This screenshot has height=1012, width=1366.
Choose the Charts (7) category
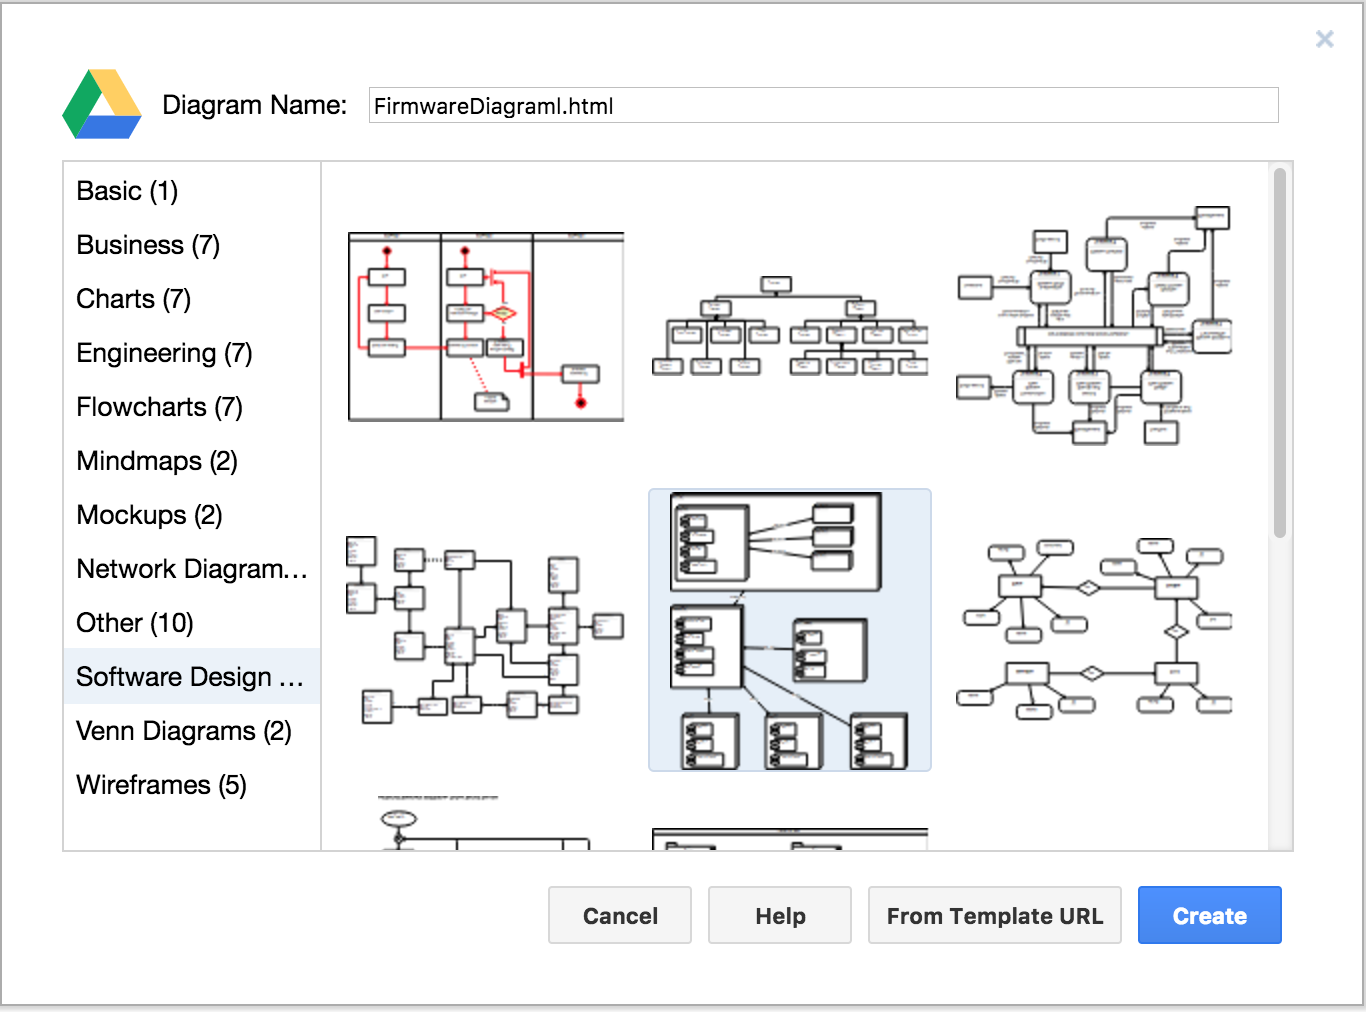133,299
